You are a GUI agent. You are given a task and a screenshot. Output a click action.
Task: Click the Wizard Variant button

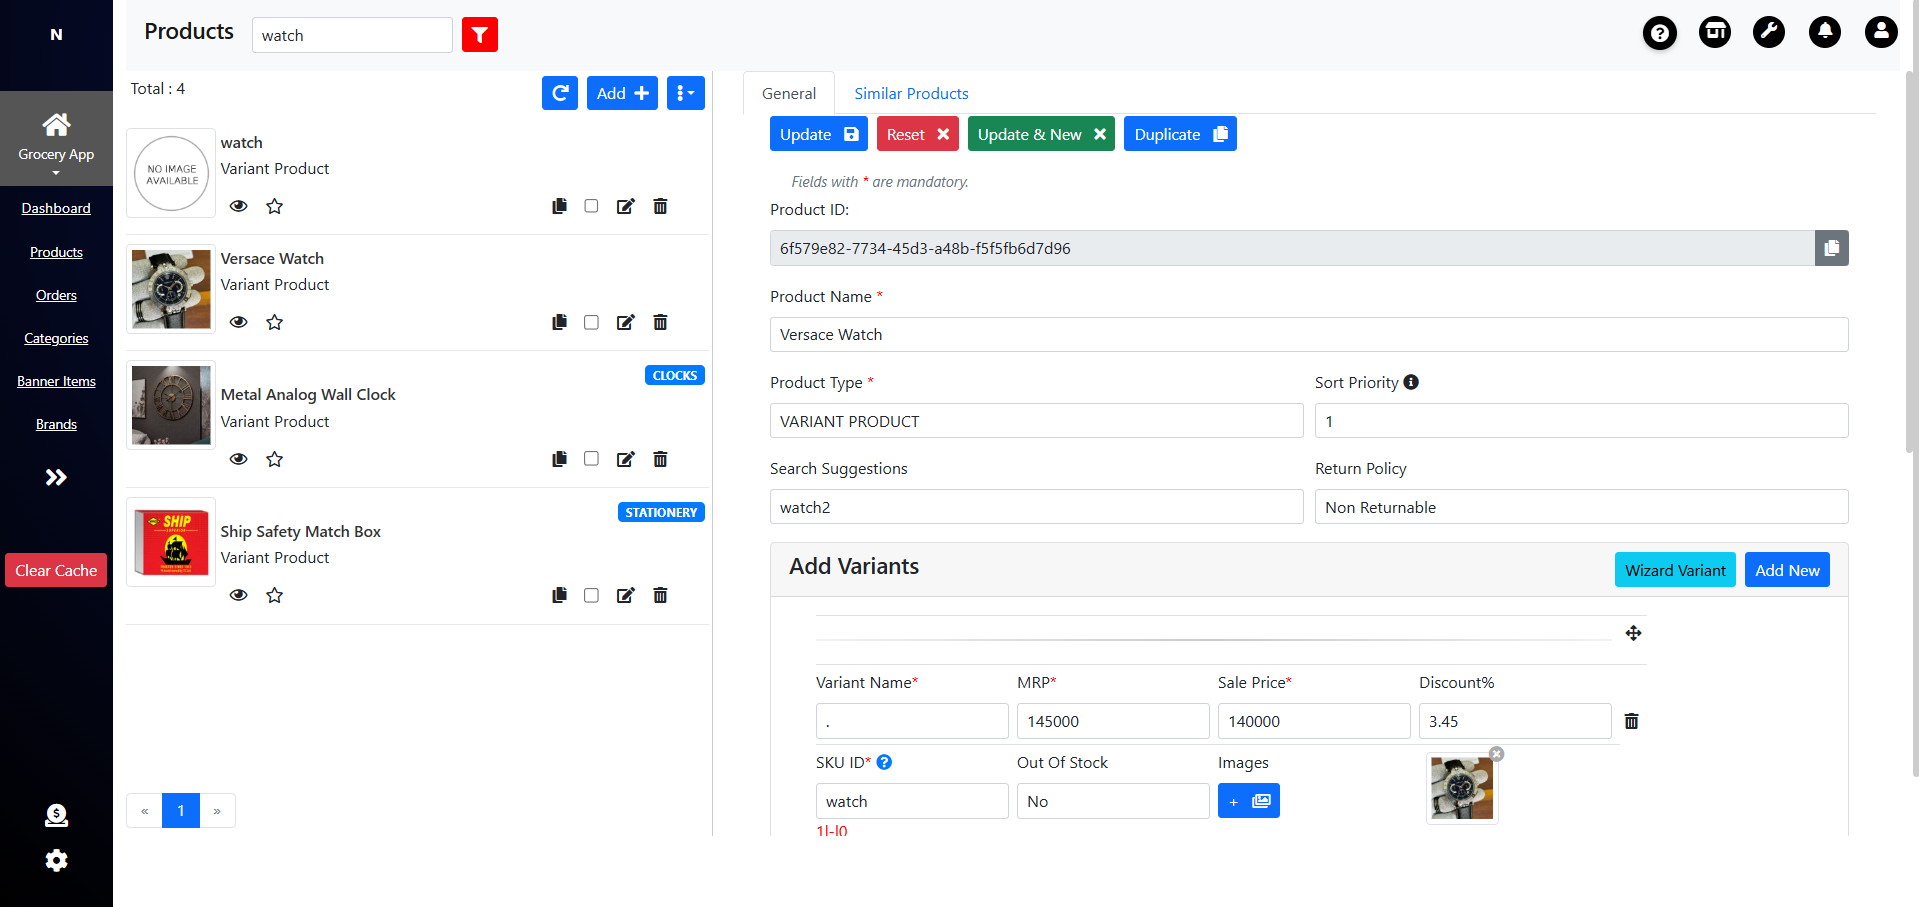coord(1674,570)
